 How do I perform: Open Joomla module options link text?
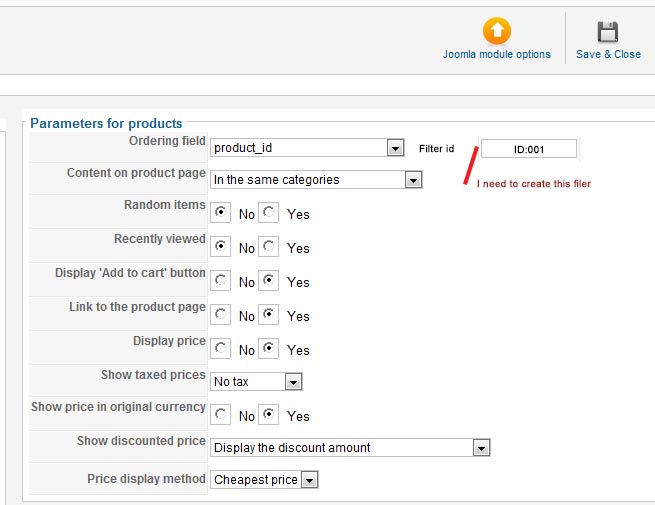497,54
